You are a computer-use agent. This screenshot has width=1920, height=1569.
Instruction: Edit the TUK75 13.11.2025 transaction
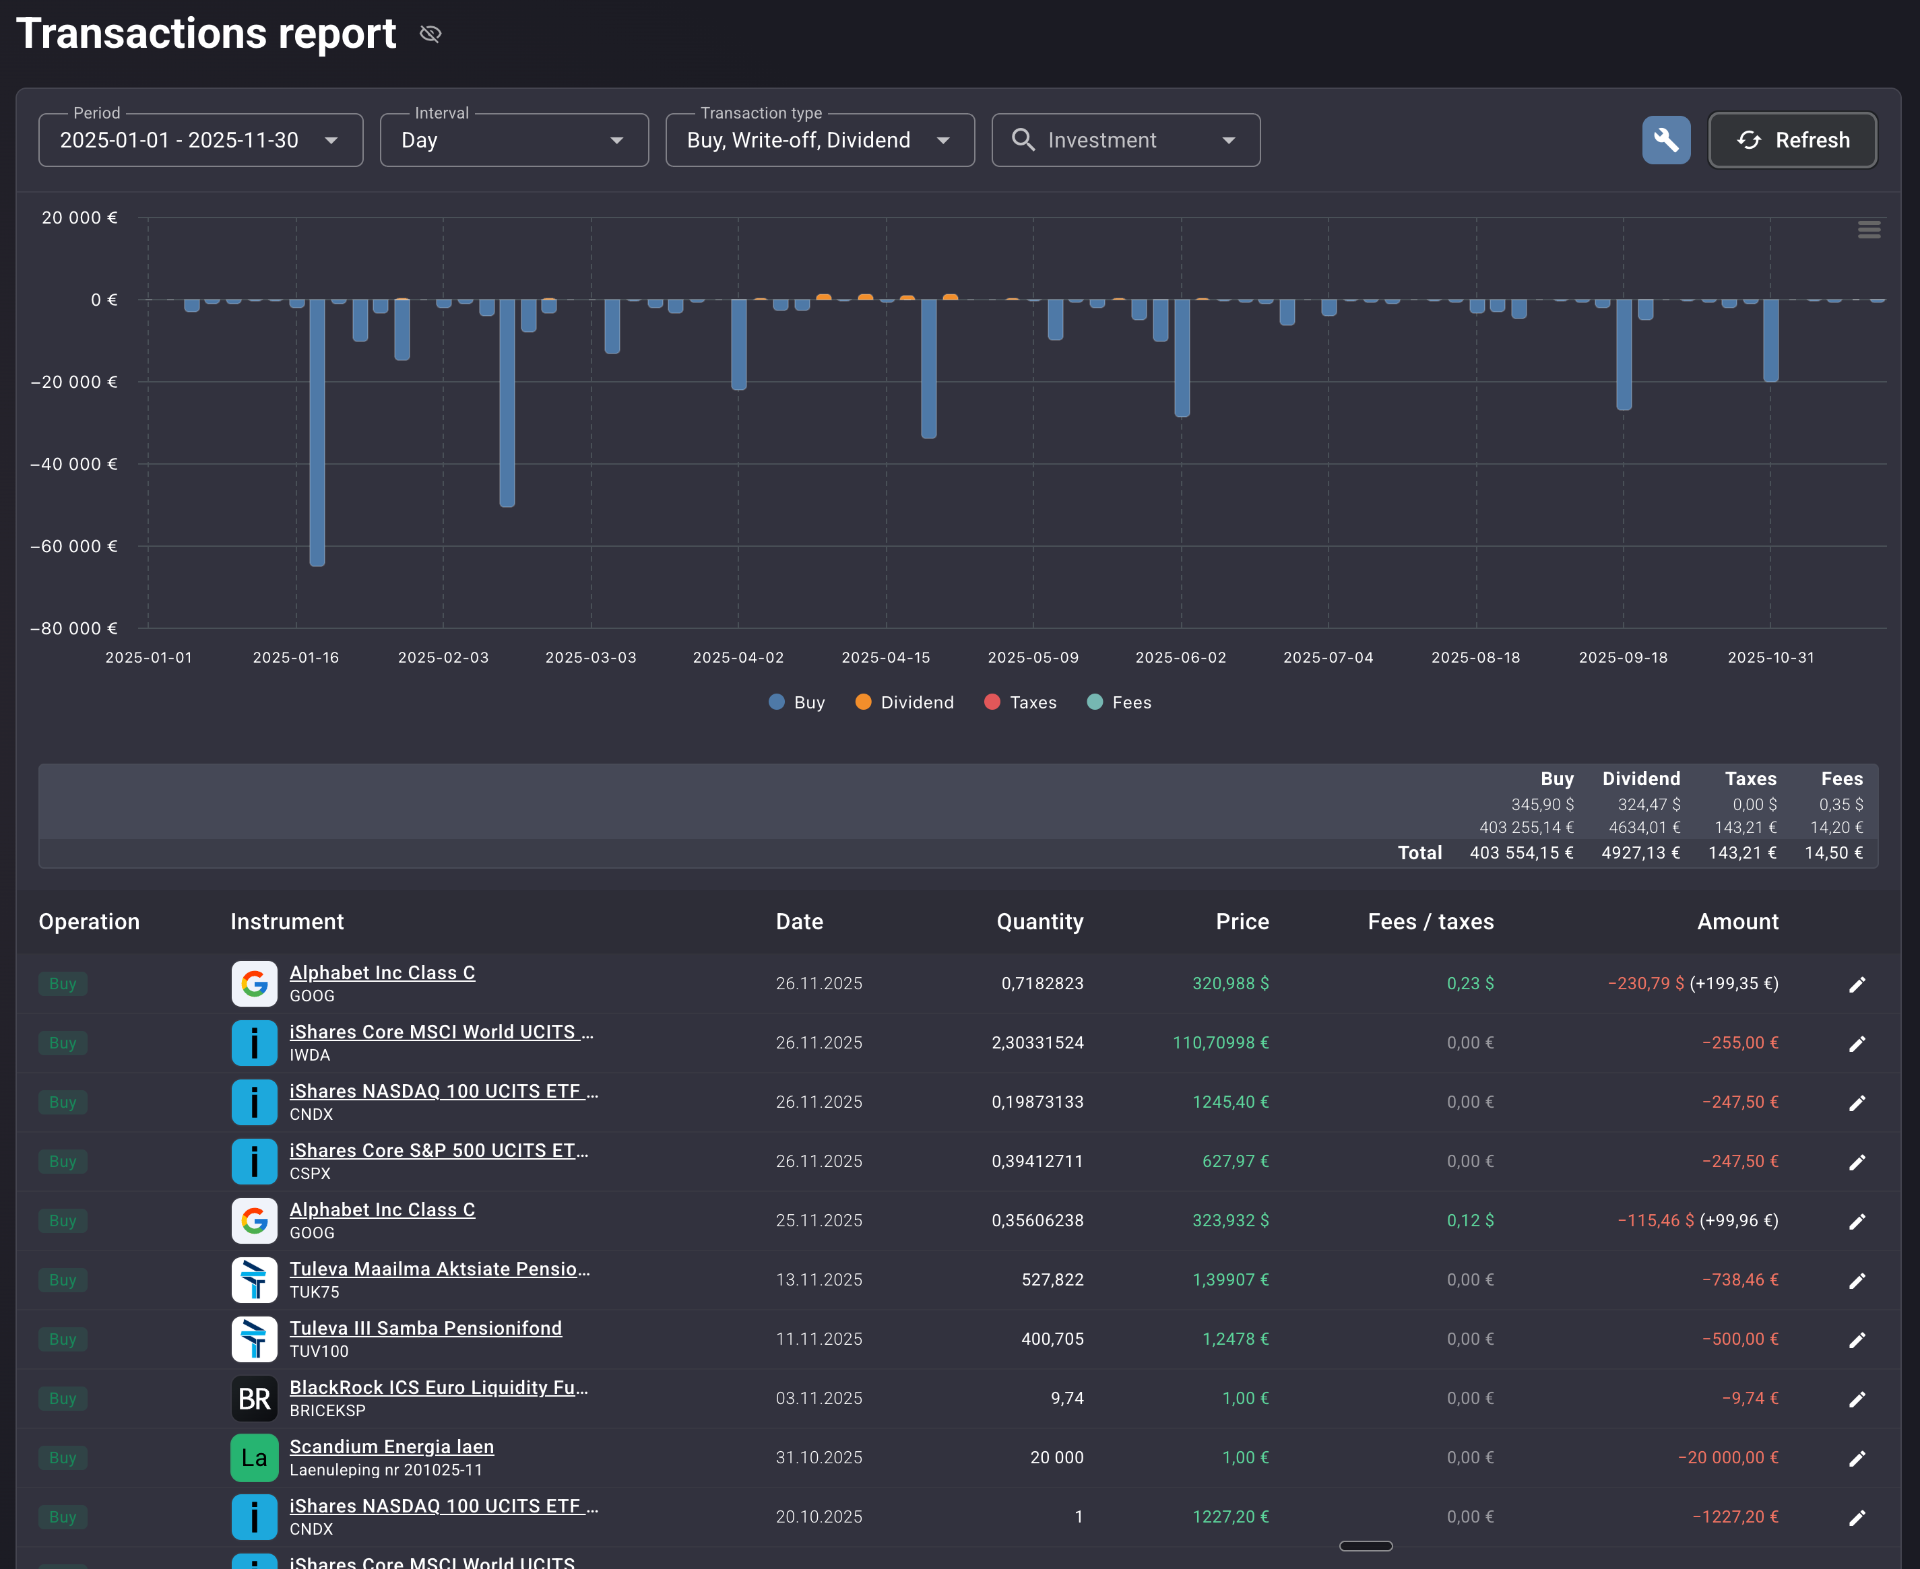click(x=1857, y=1280)
